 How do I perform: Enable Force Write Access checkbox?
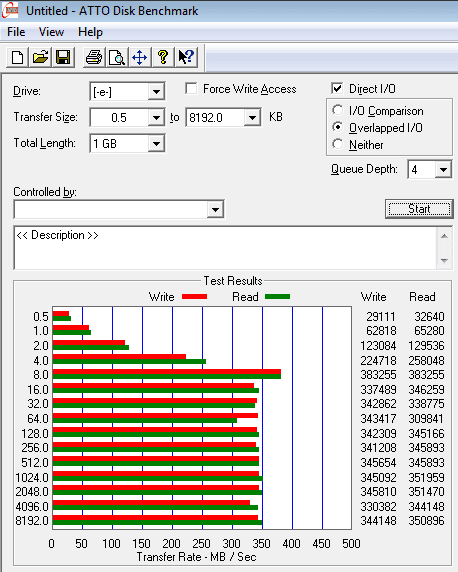tap(191, 89)
